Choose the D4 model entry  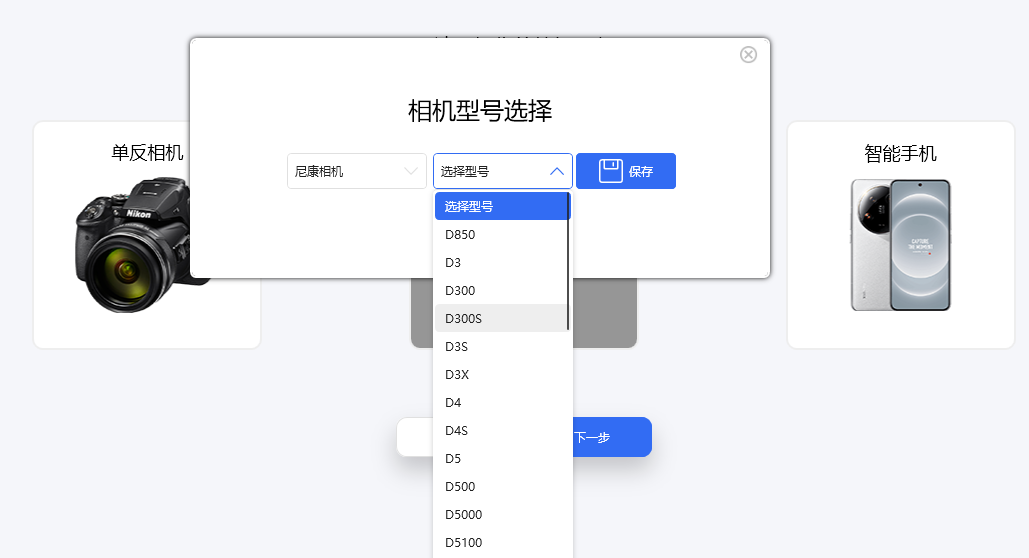click(503, 402)
